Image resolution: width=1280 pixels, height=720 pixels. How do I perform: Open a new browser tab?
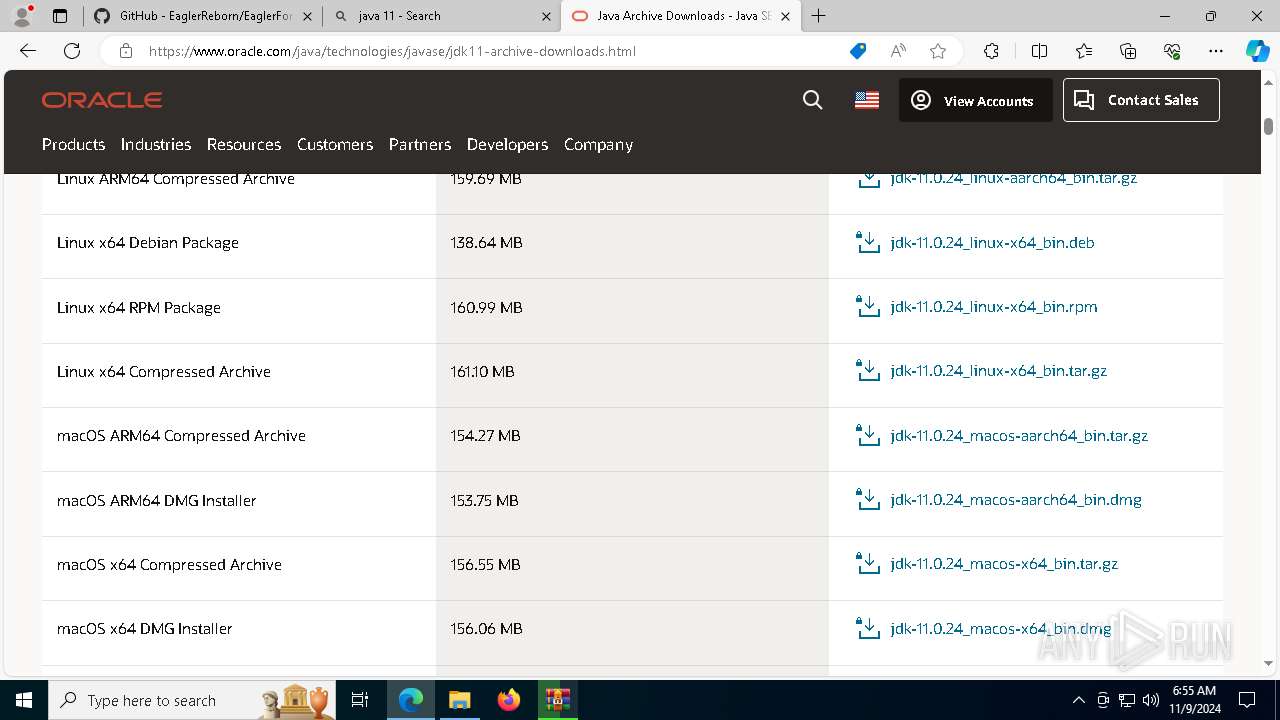point(818,16)
